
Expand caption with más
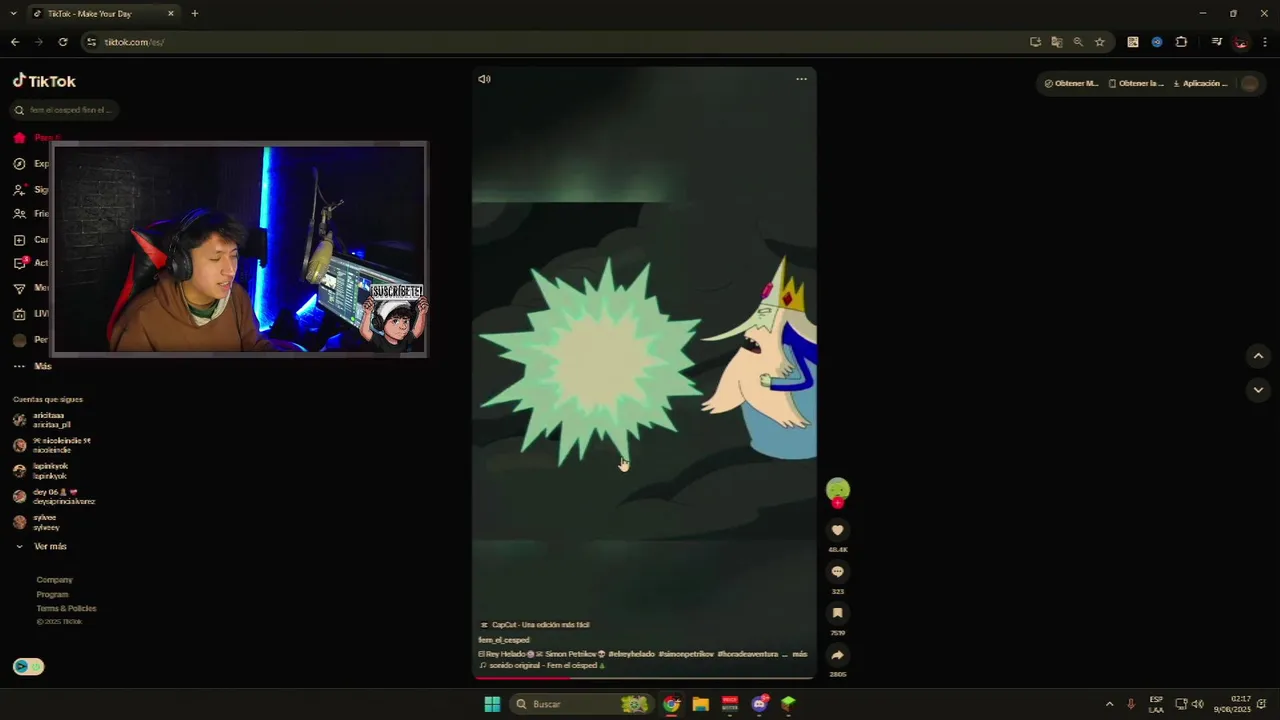click(x=799, y=654)
